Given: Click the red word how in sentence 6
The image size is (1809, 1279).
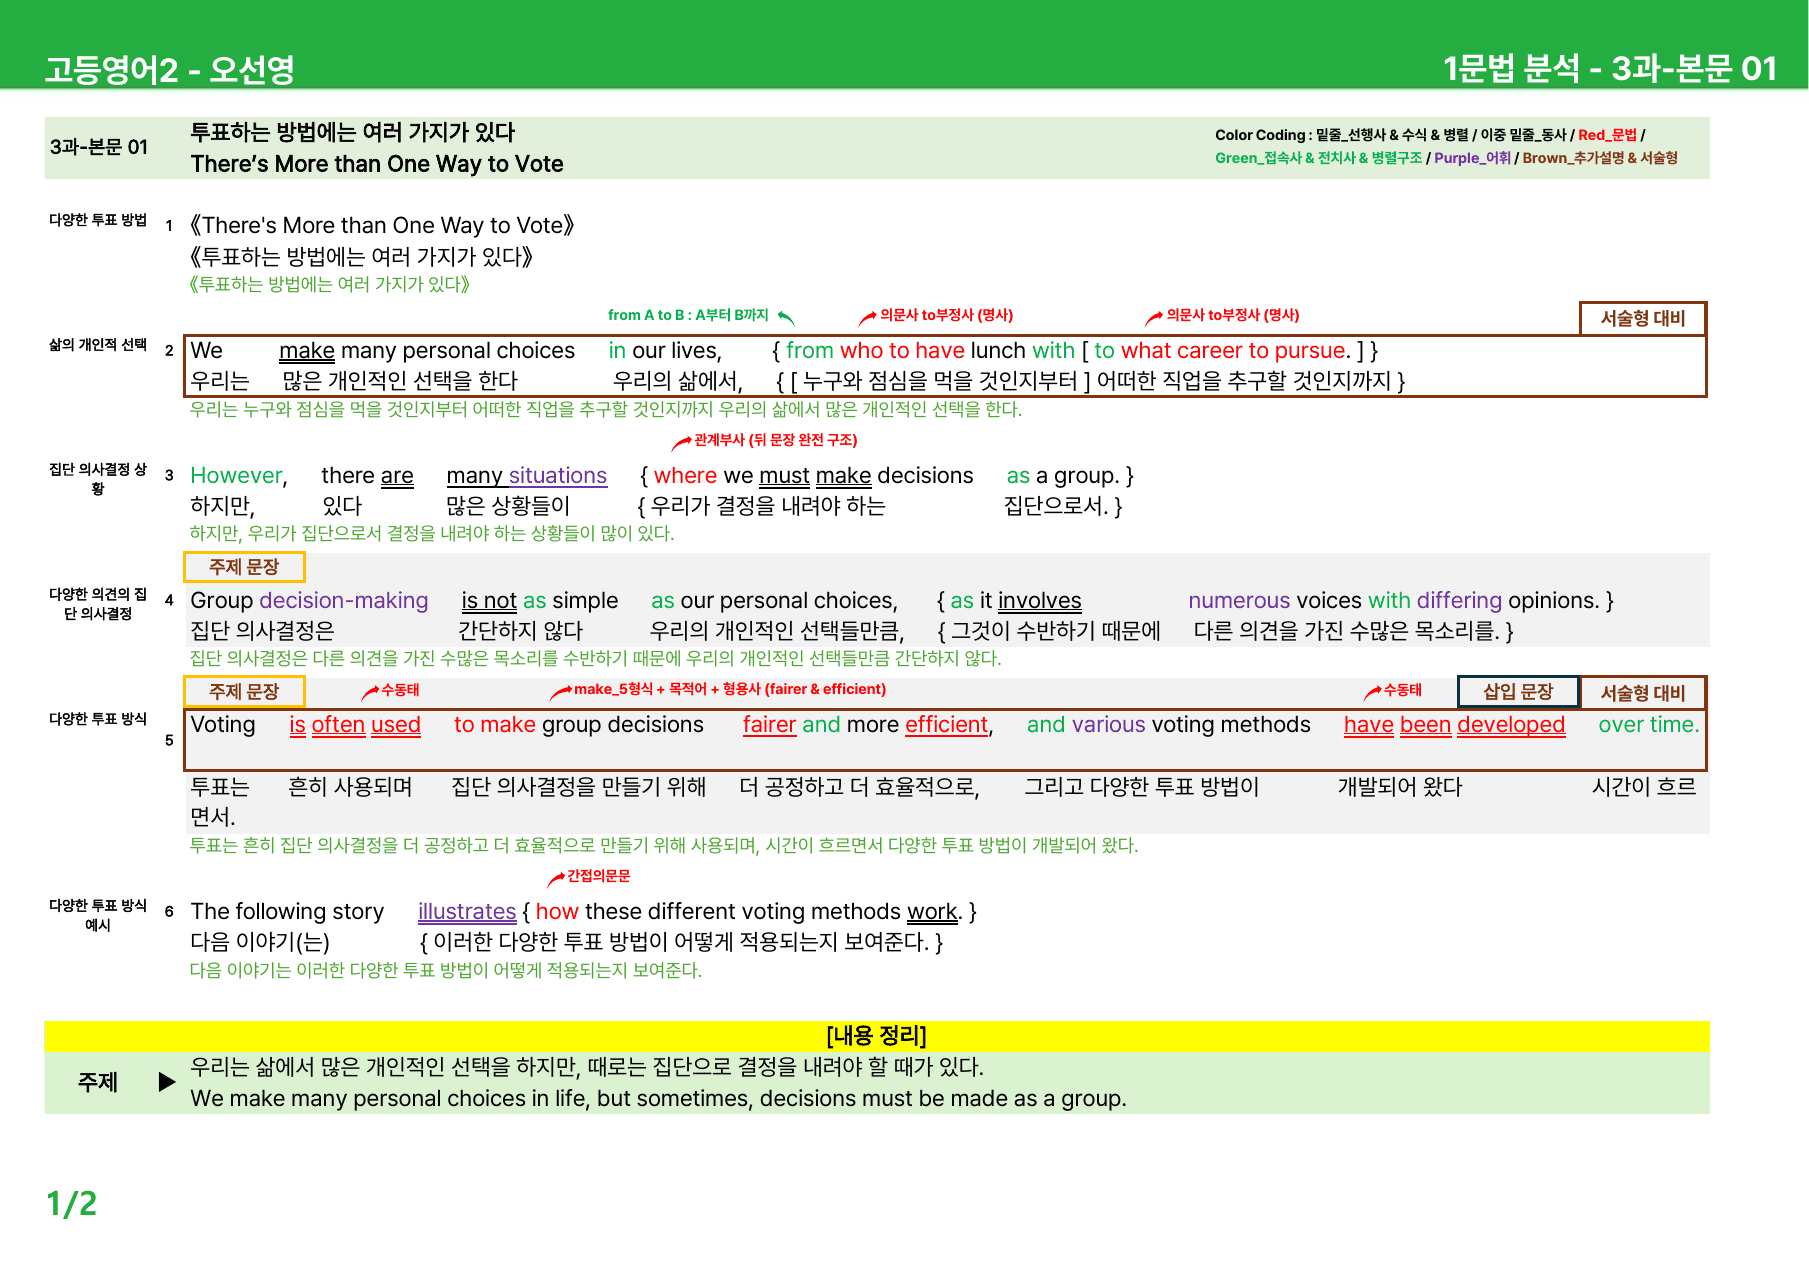Looking at the screenshot, I should point(557,912).
